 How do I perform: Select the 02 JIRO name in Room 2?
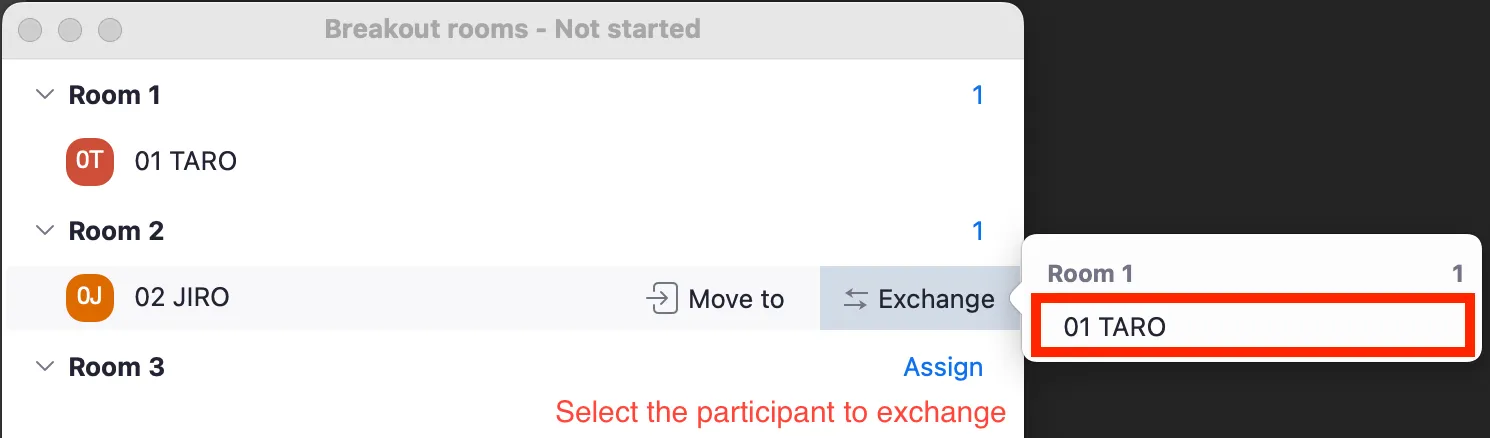(182, 298)
